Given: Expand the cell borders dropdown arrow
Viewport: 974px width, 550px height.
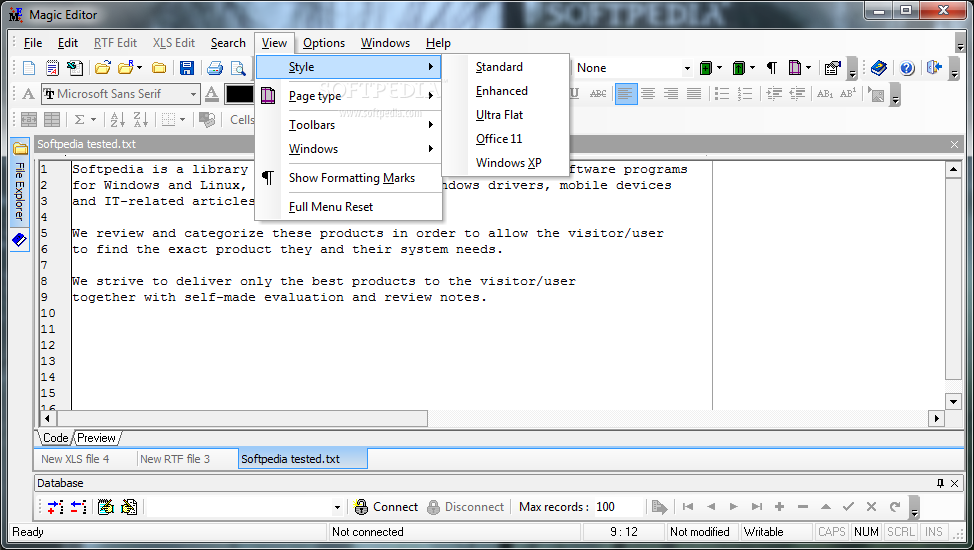Looking at the screenshot, I should click(183, 119).
